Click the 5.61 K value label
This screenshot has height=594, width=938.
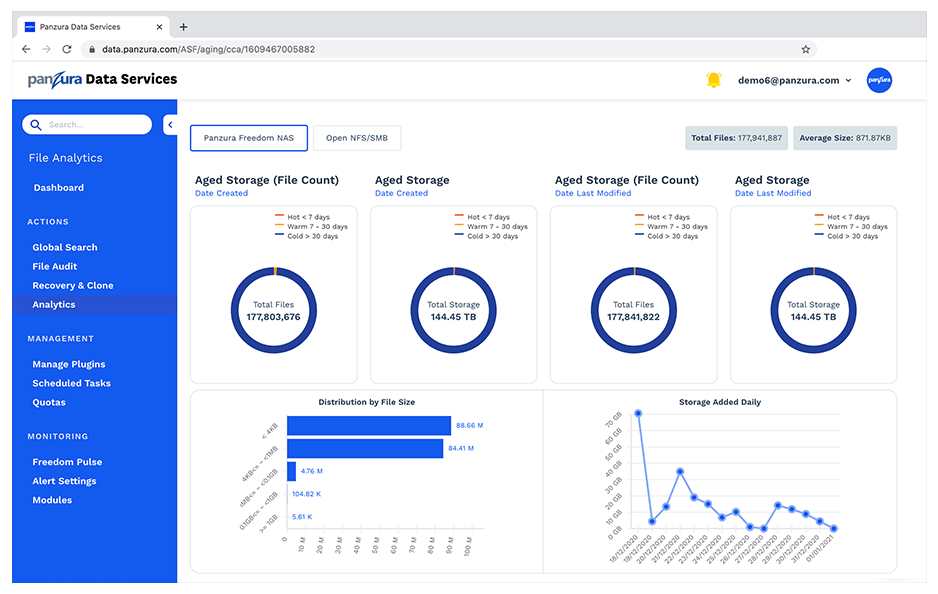pos(302,517)
